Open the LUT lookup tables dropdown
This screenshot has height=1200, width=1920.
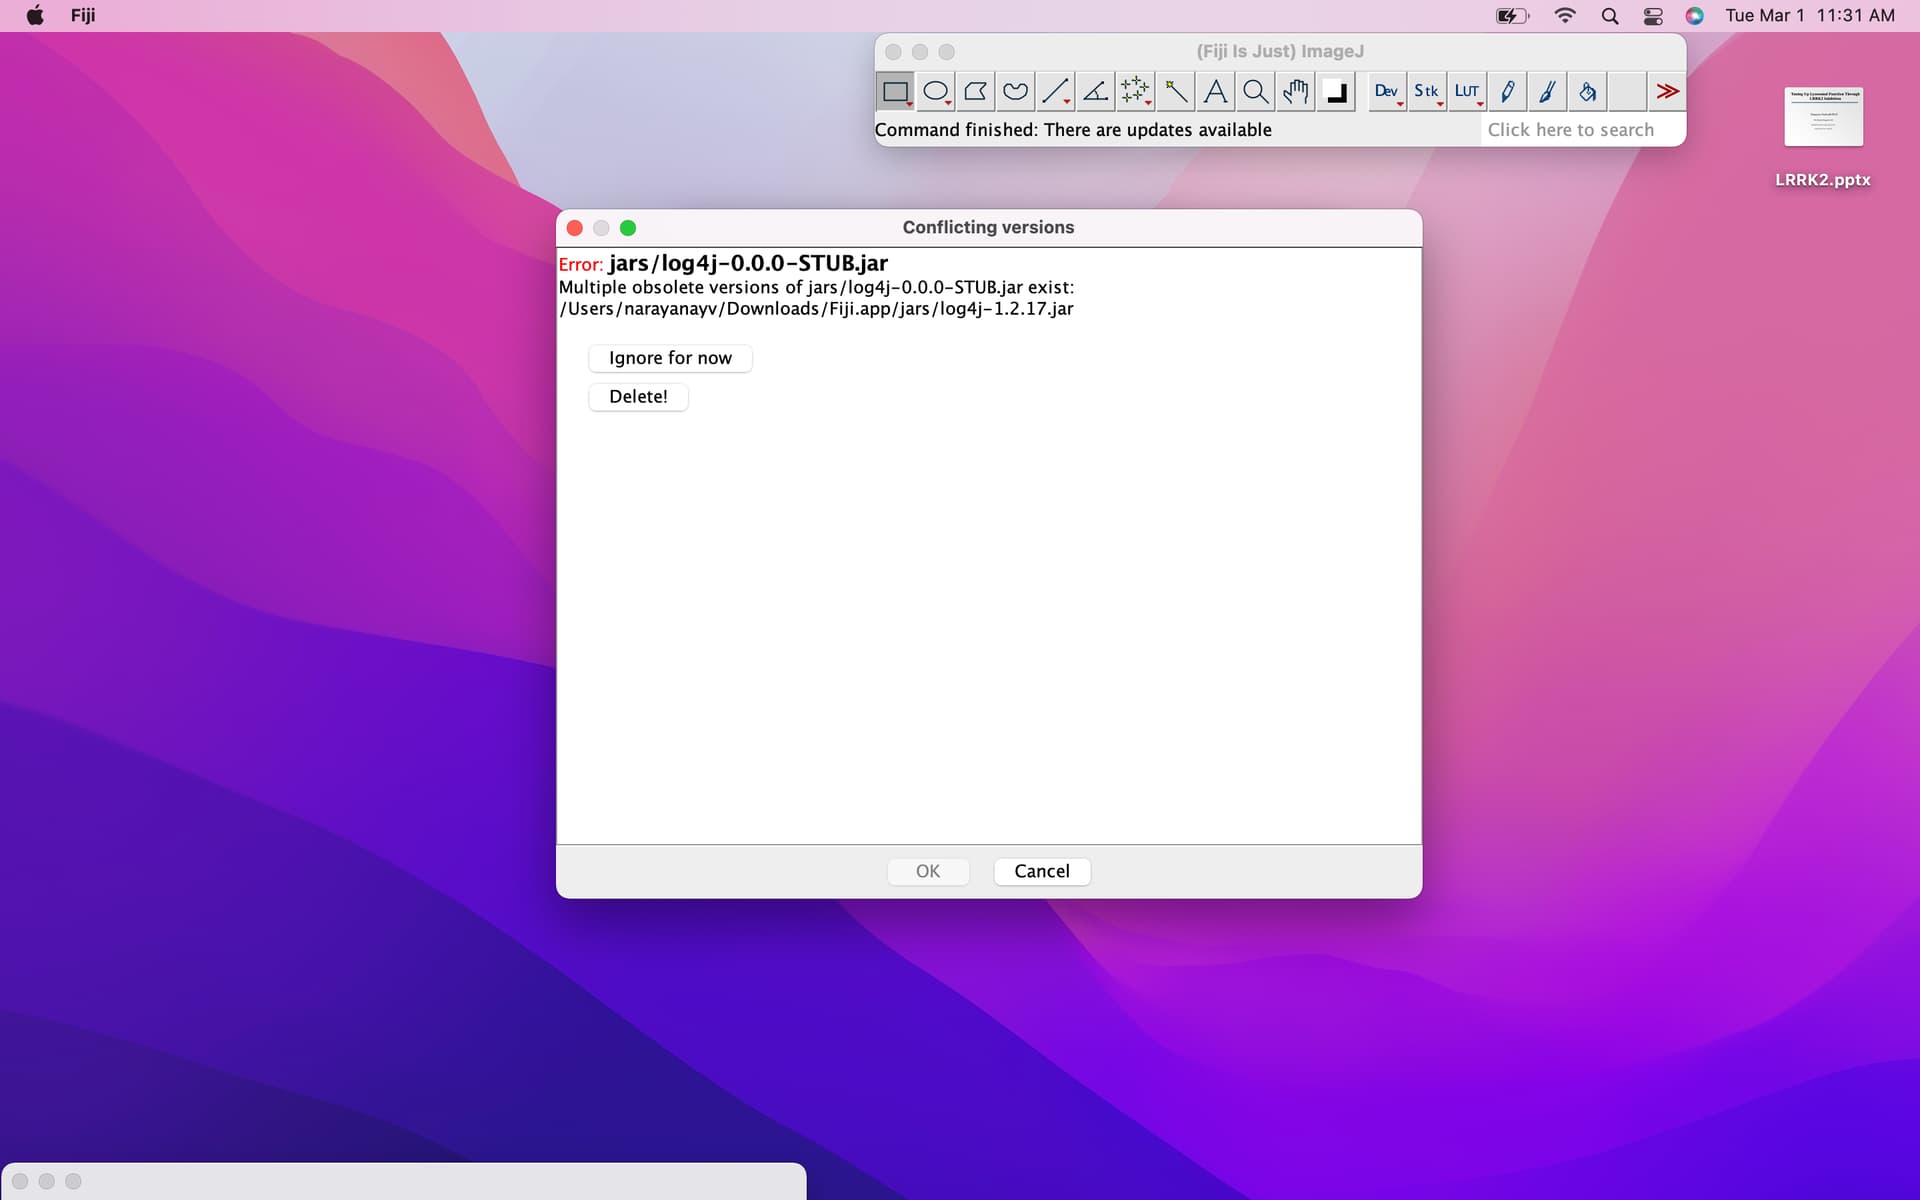[1466, 92]
